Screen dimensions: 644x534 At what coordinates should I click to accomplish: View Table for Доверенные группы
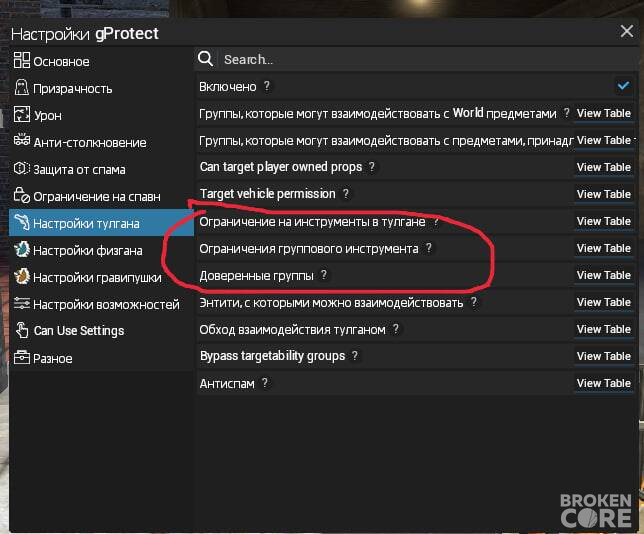pyautogui.click(x=603, y=276)
